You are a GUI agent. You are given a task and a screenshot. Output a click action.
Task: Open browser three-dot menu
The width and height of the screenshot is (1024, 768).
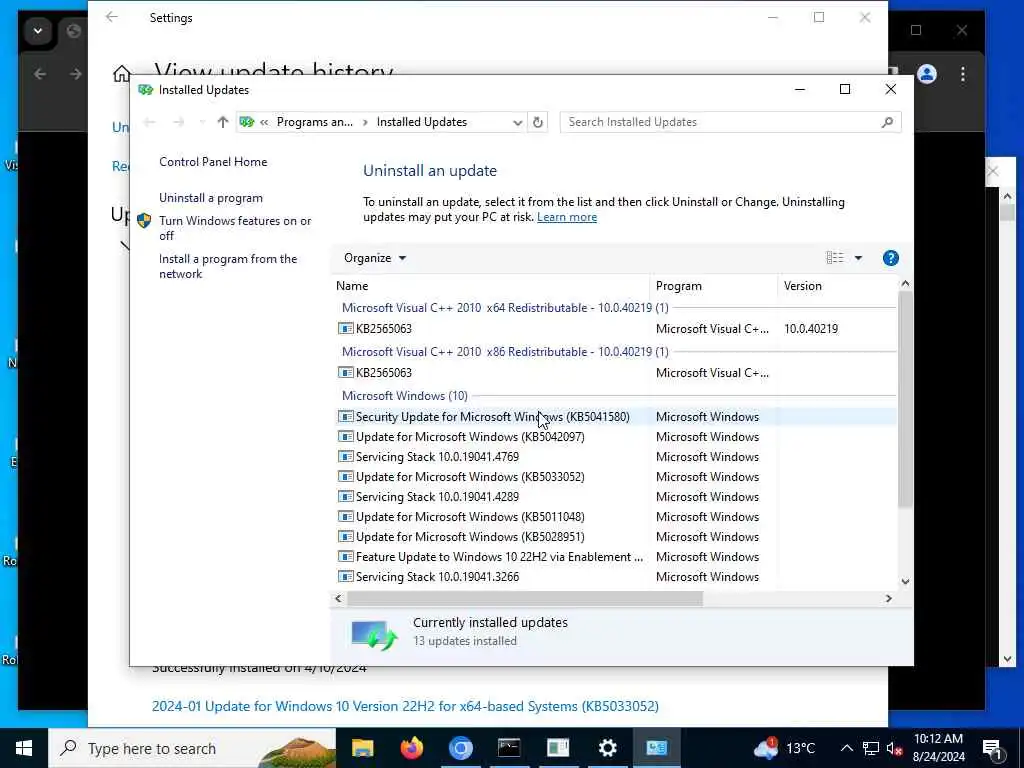click(x=963, y=74)
